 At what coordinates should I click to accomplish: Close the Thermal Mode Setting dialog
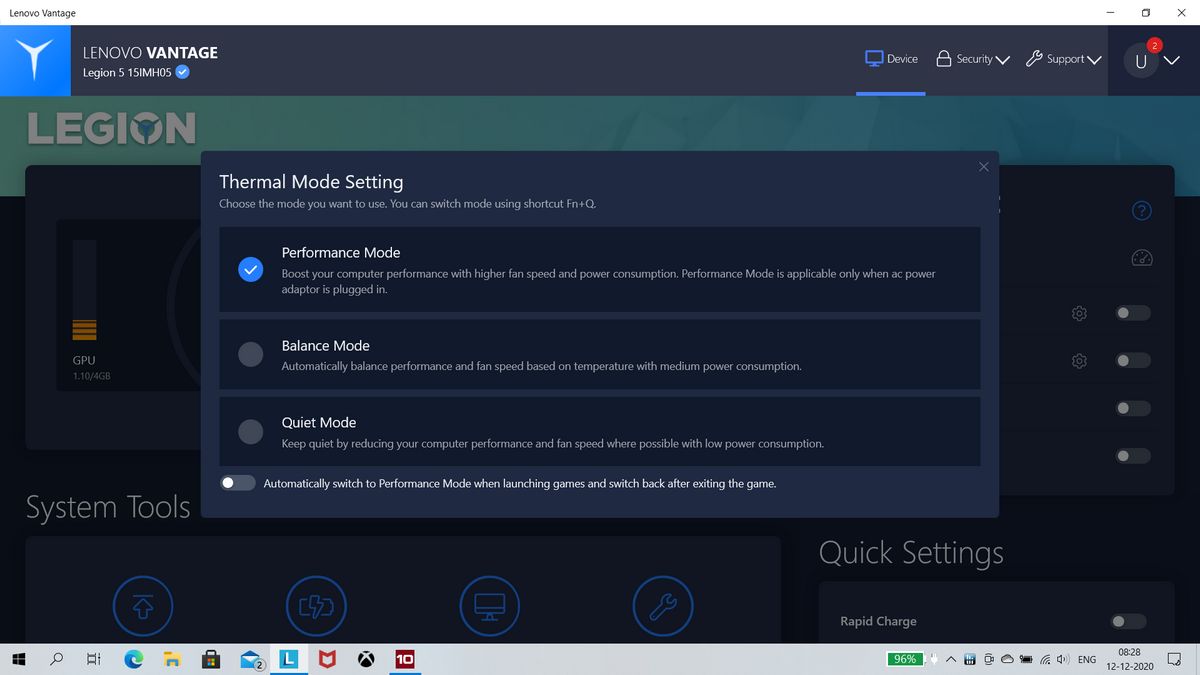click(983, 167)
